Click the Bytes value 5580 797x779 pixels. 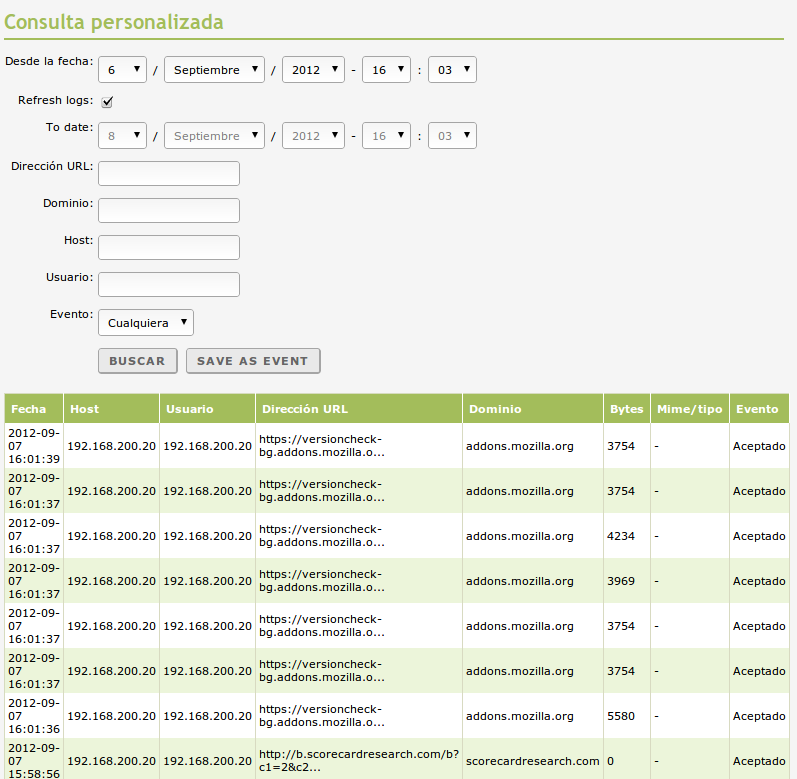point(621,715)
